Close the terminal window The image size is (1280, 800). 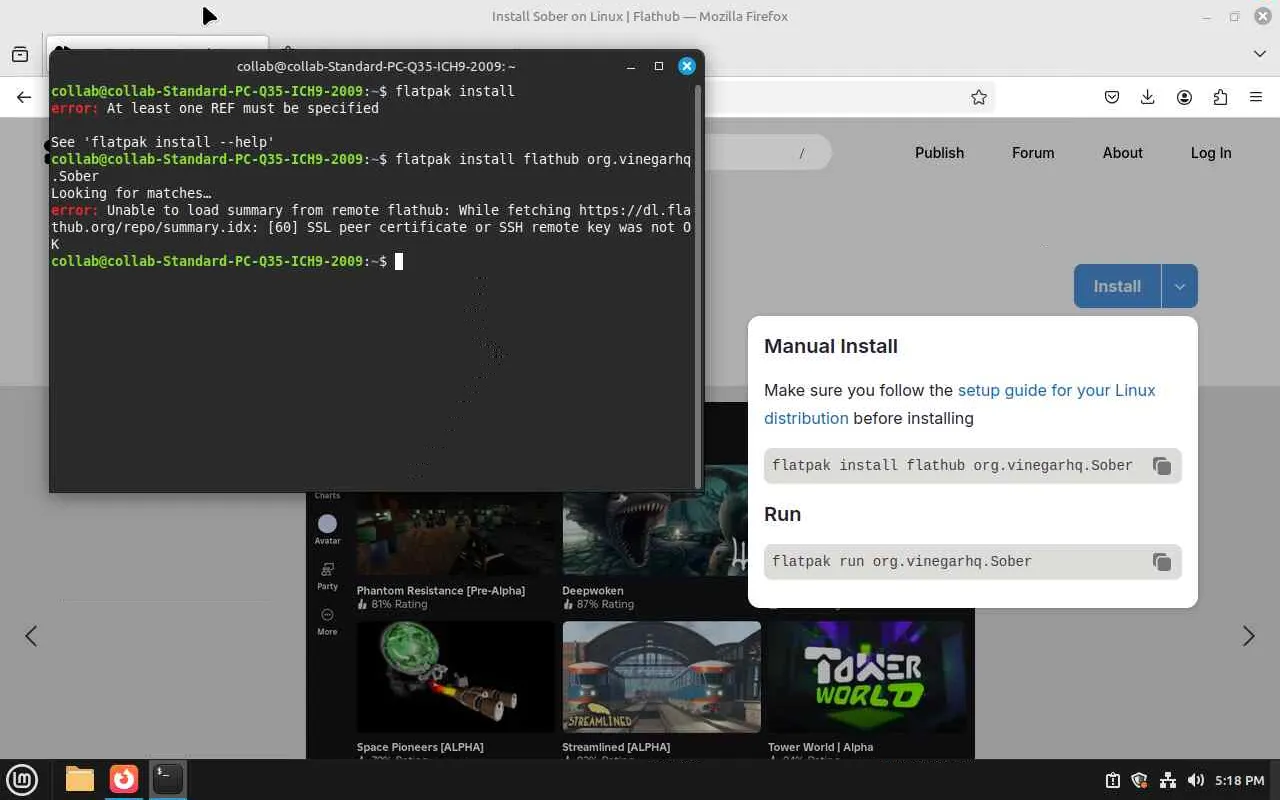[x=687, y=67]
